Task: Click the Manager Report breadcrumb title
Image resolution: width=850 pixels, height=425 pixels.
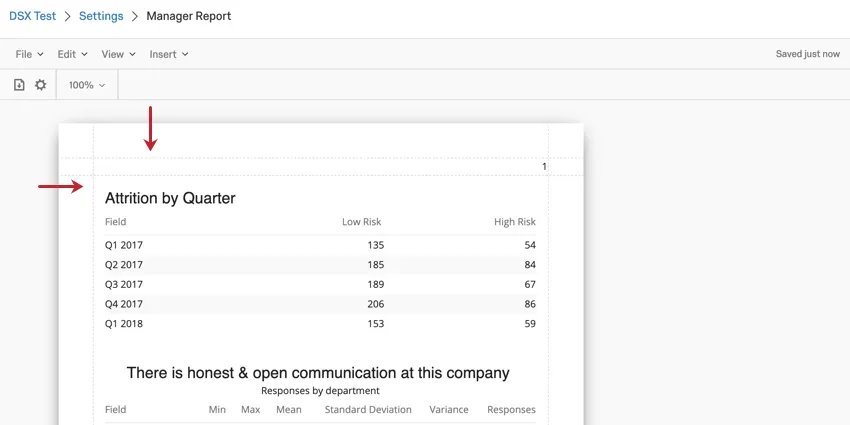Action: [188, 16]
